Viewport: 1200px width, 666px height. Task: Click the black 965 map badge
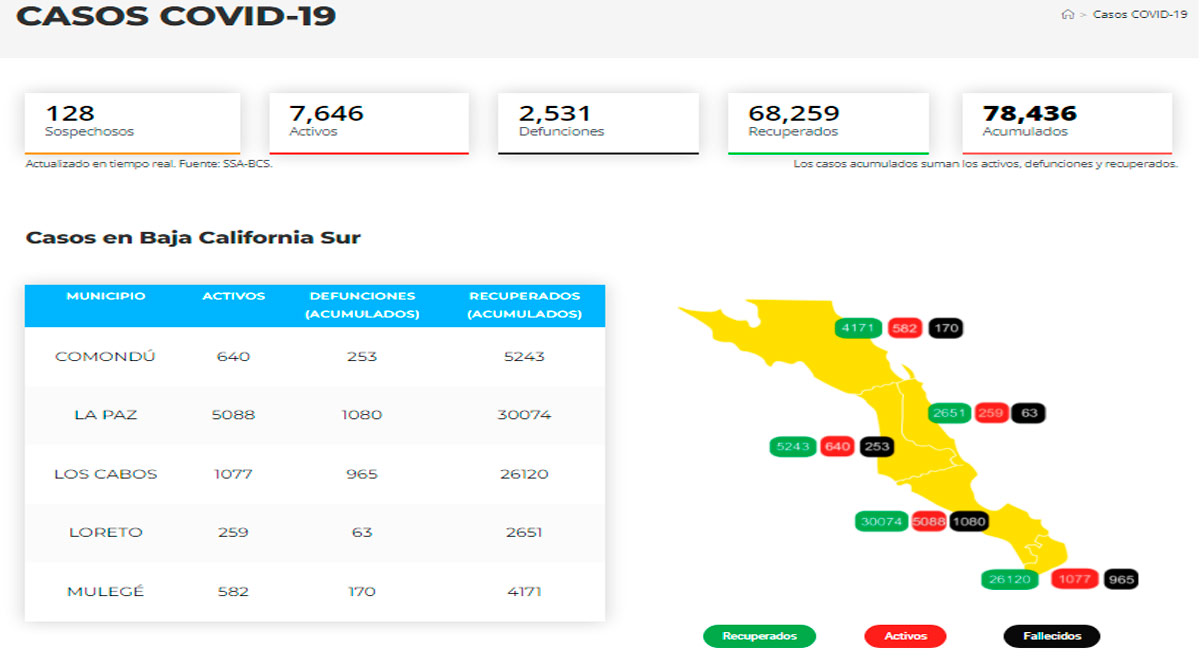pos(1121,579)
